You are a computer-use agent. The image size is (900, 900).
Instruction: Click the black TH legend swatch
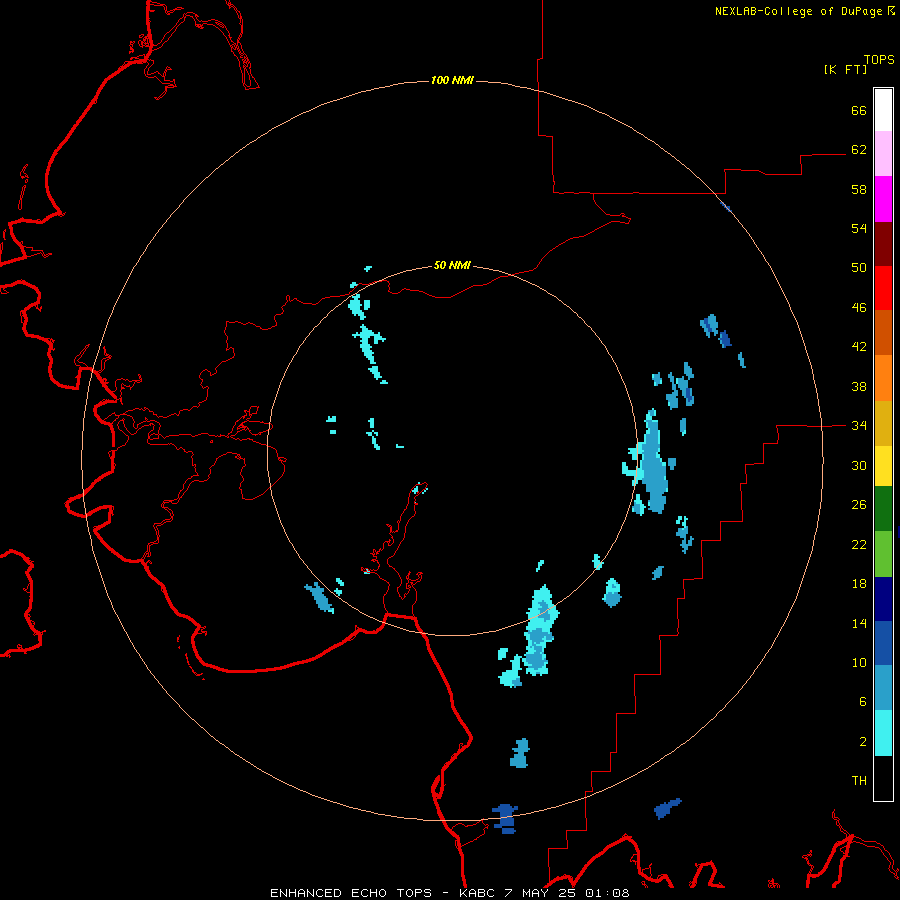point(883,778)
